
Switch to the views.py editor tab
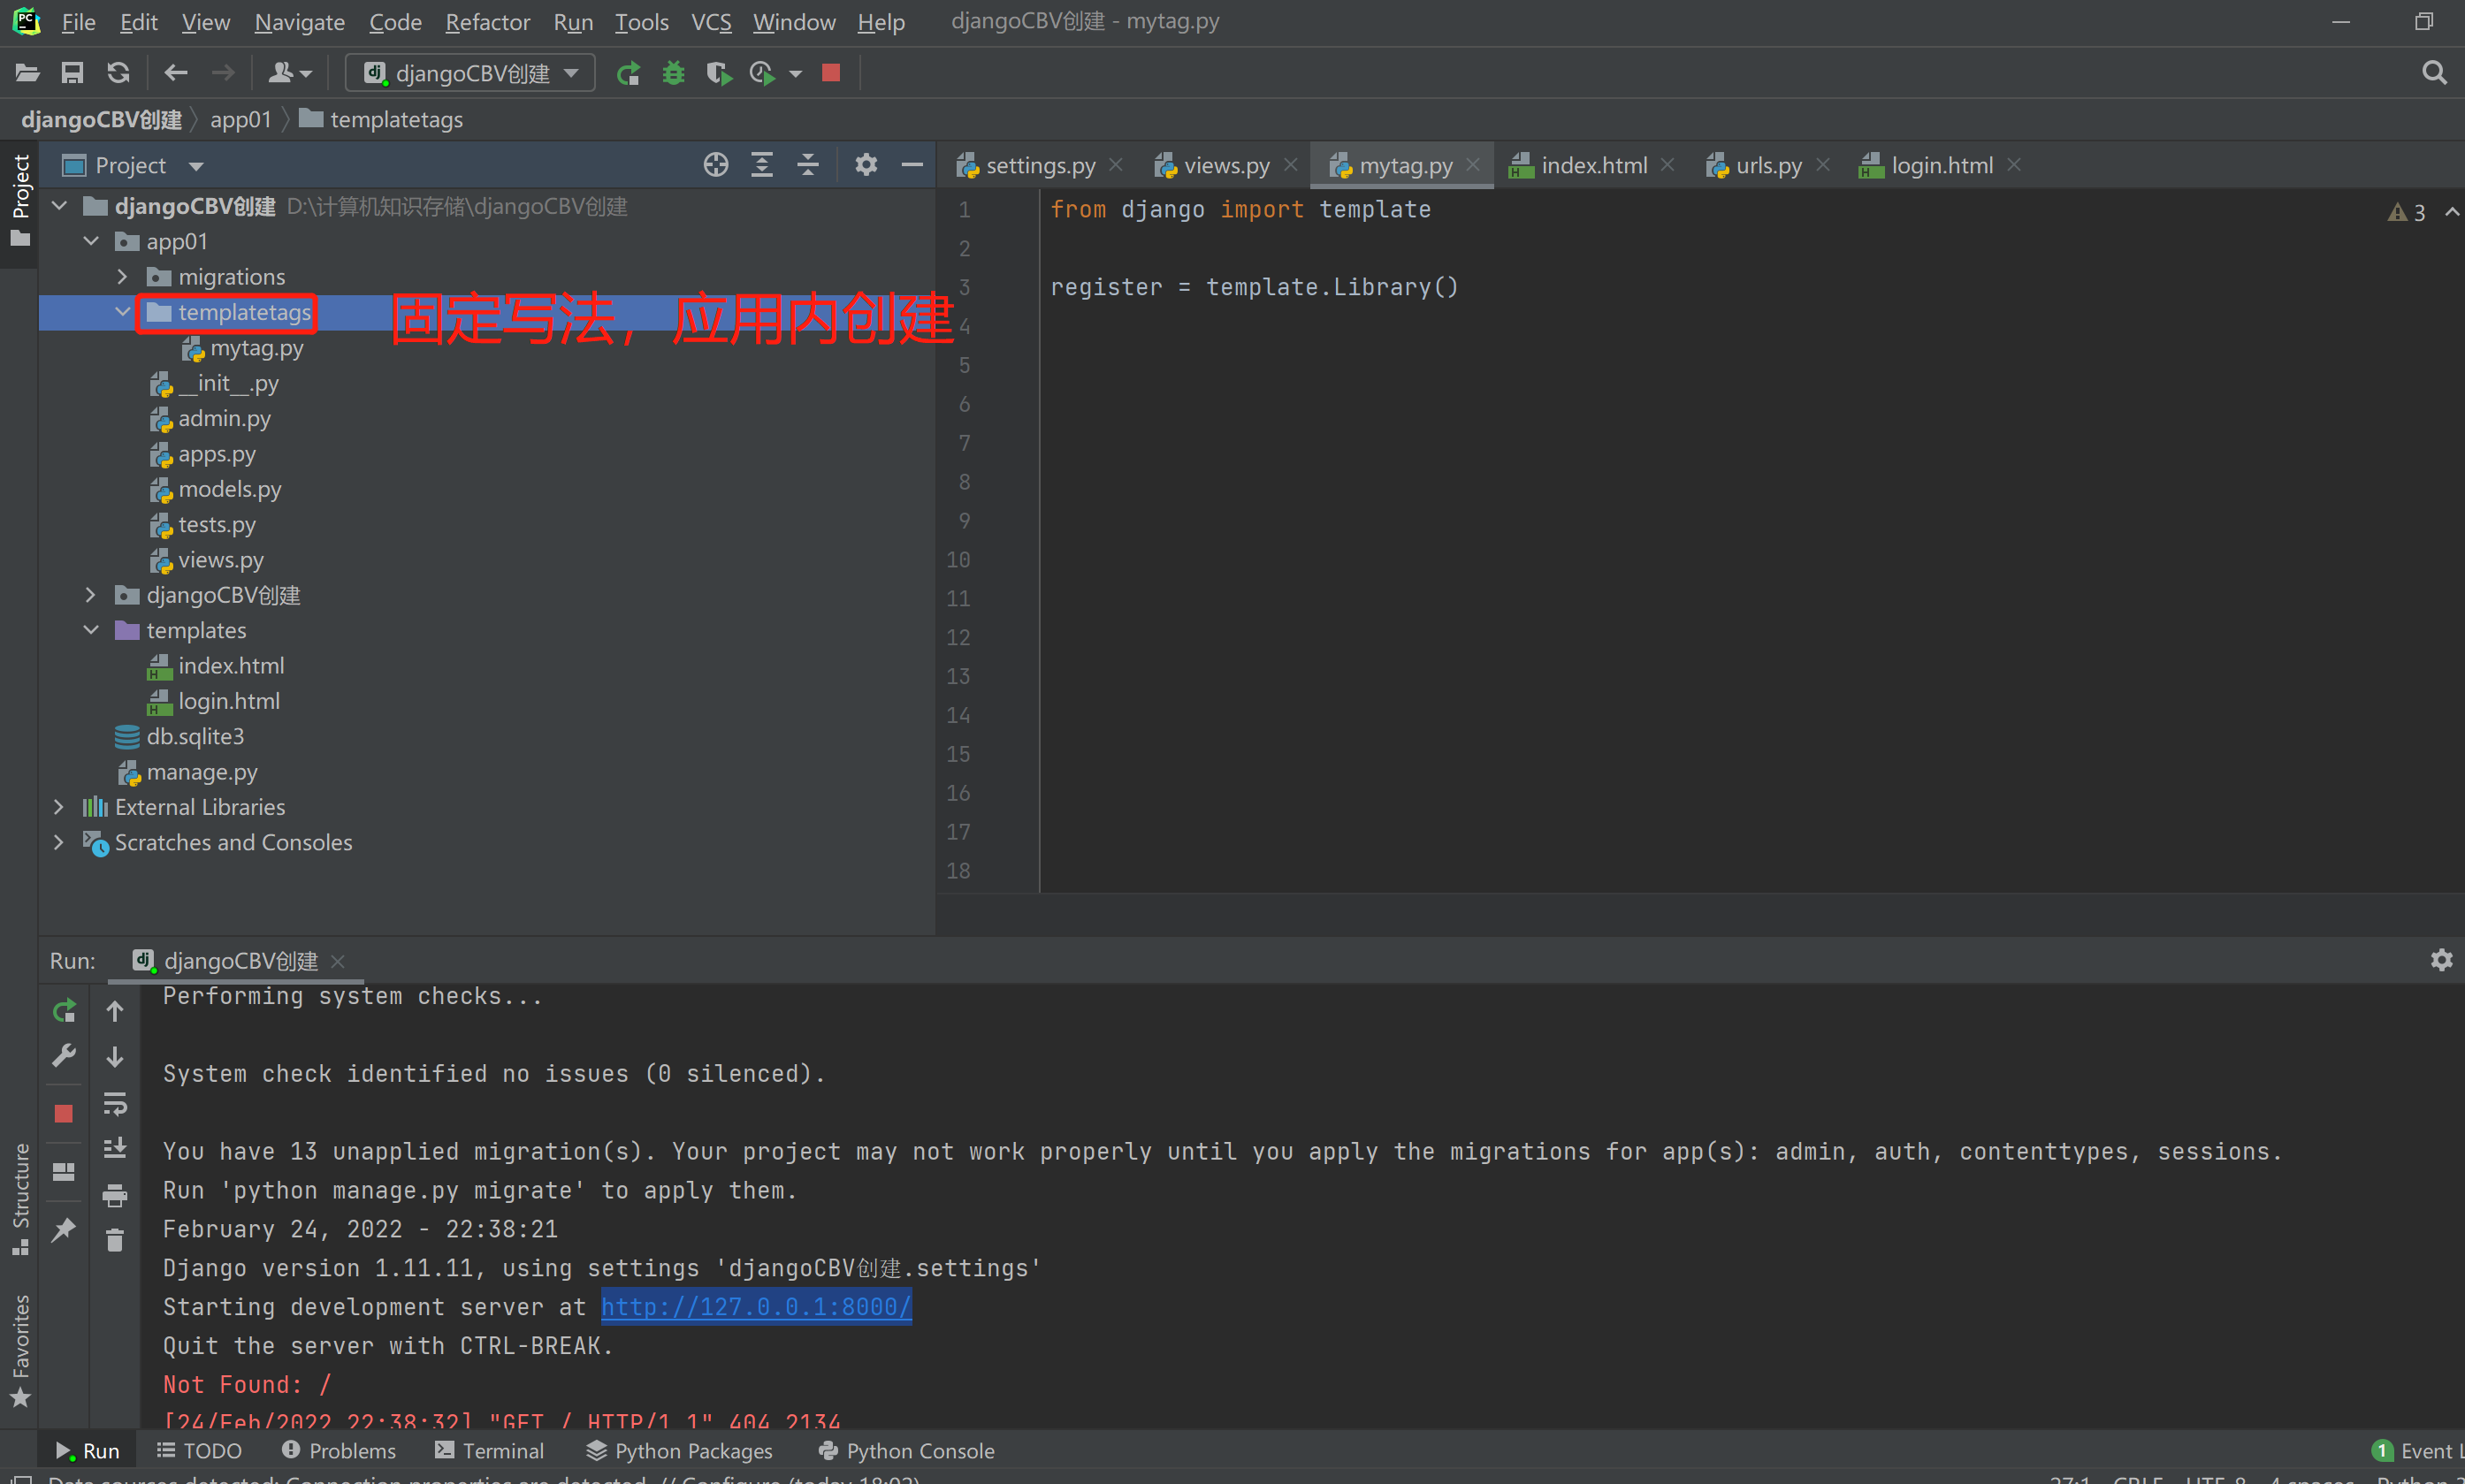pos(1225,165)
